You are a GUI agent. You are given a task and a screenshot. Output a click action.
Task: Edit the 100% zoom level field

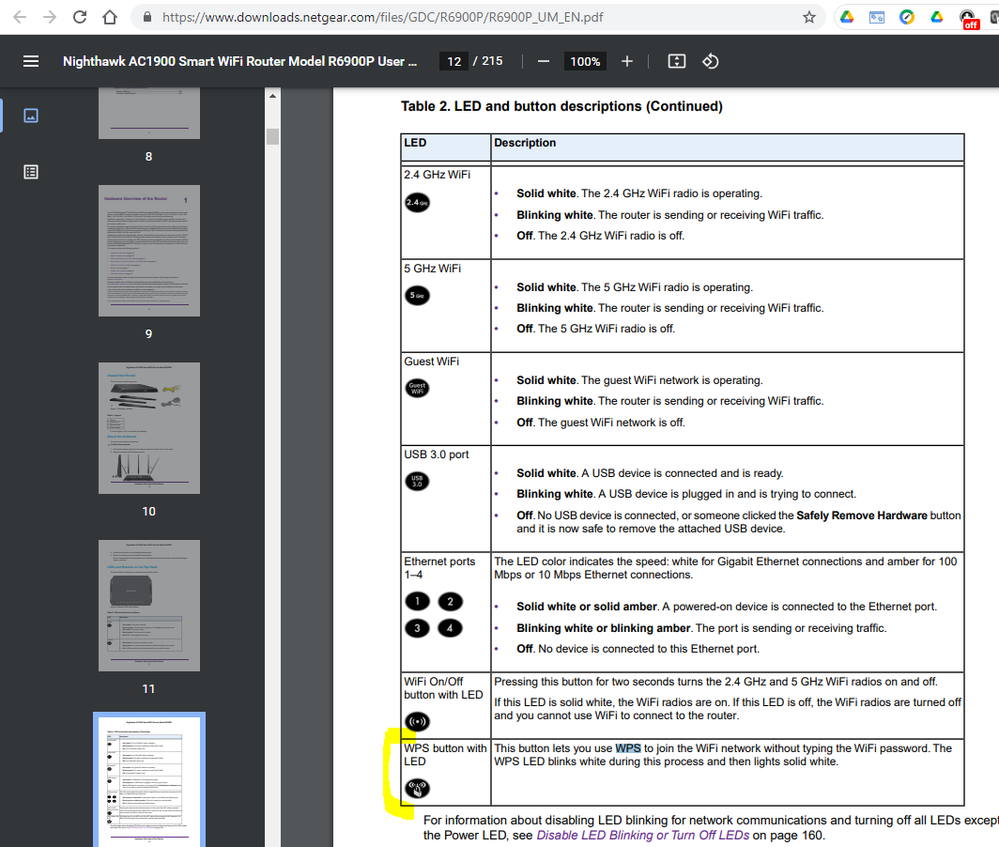[585, 61]
